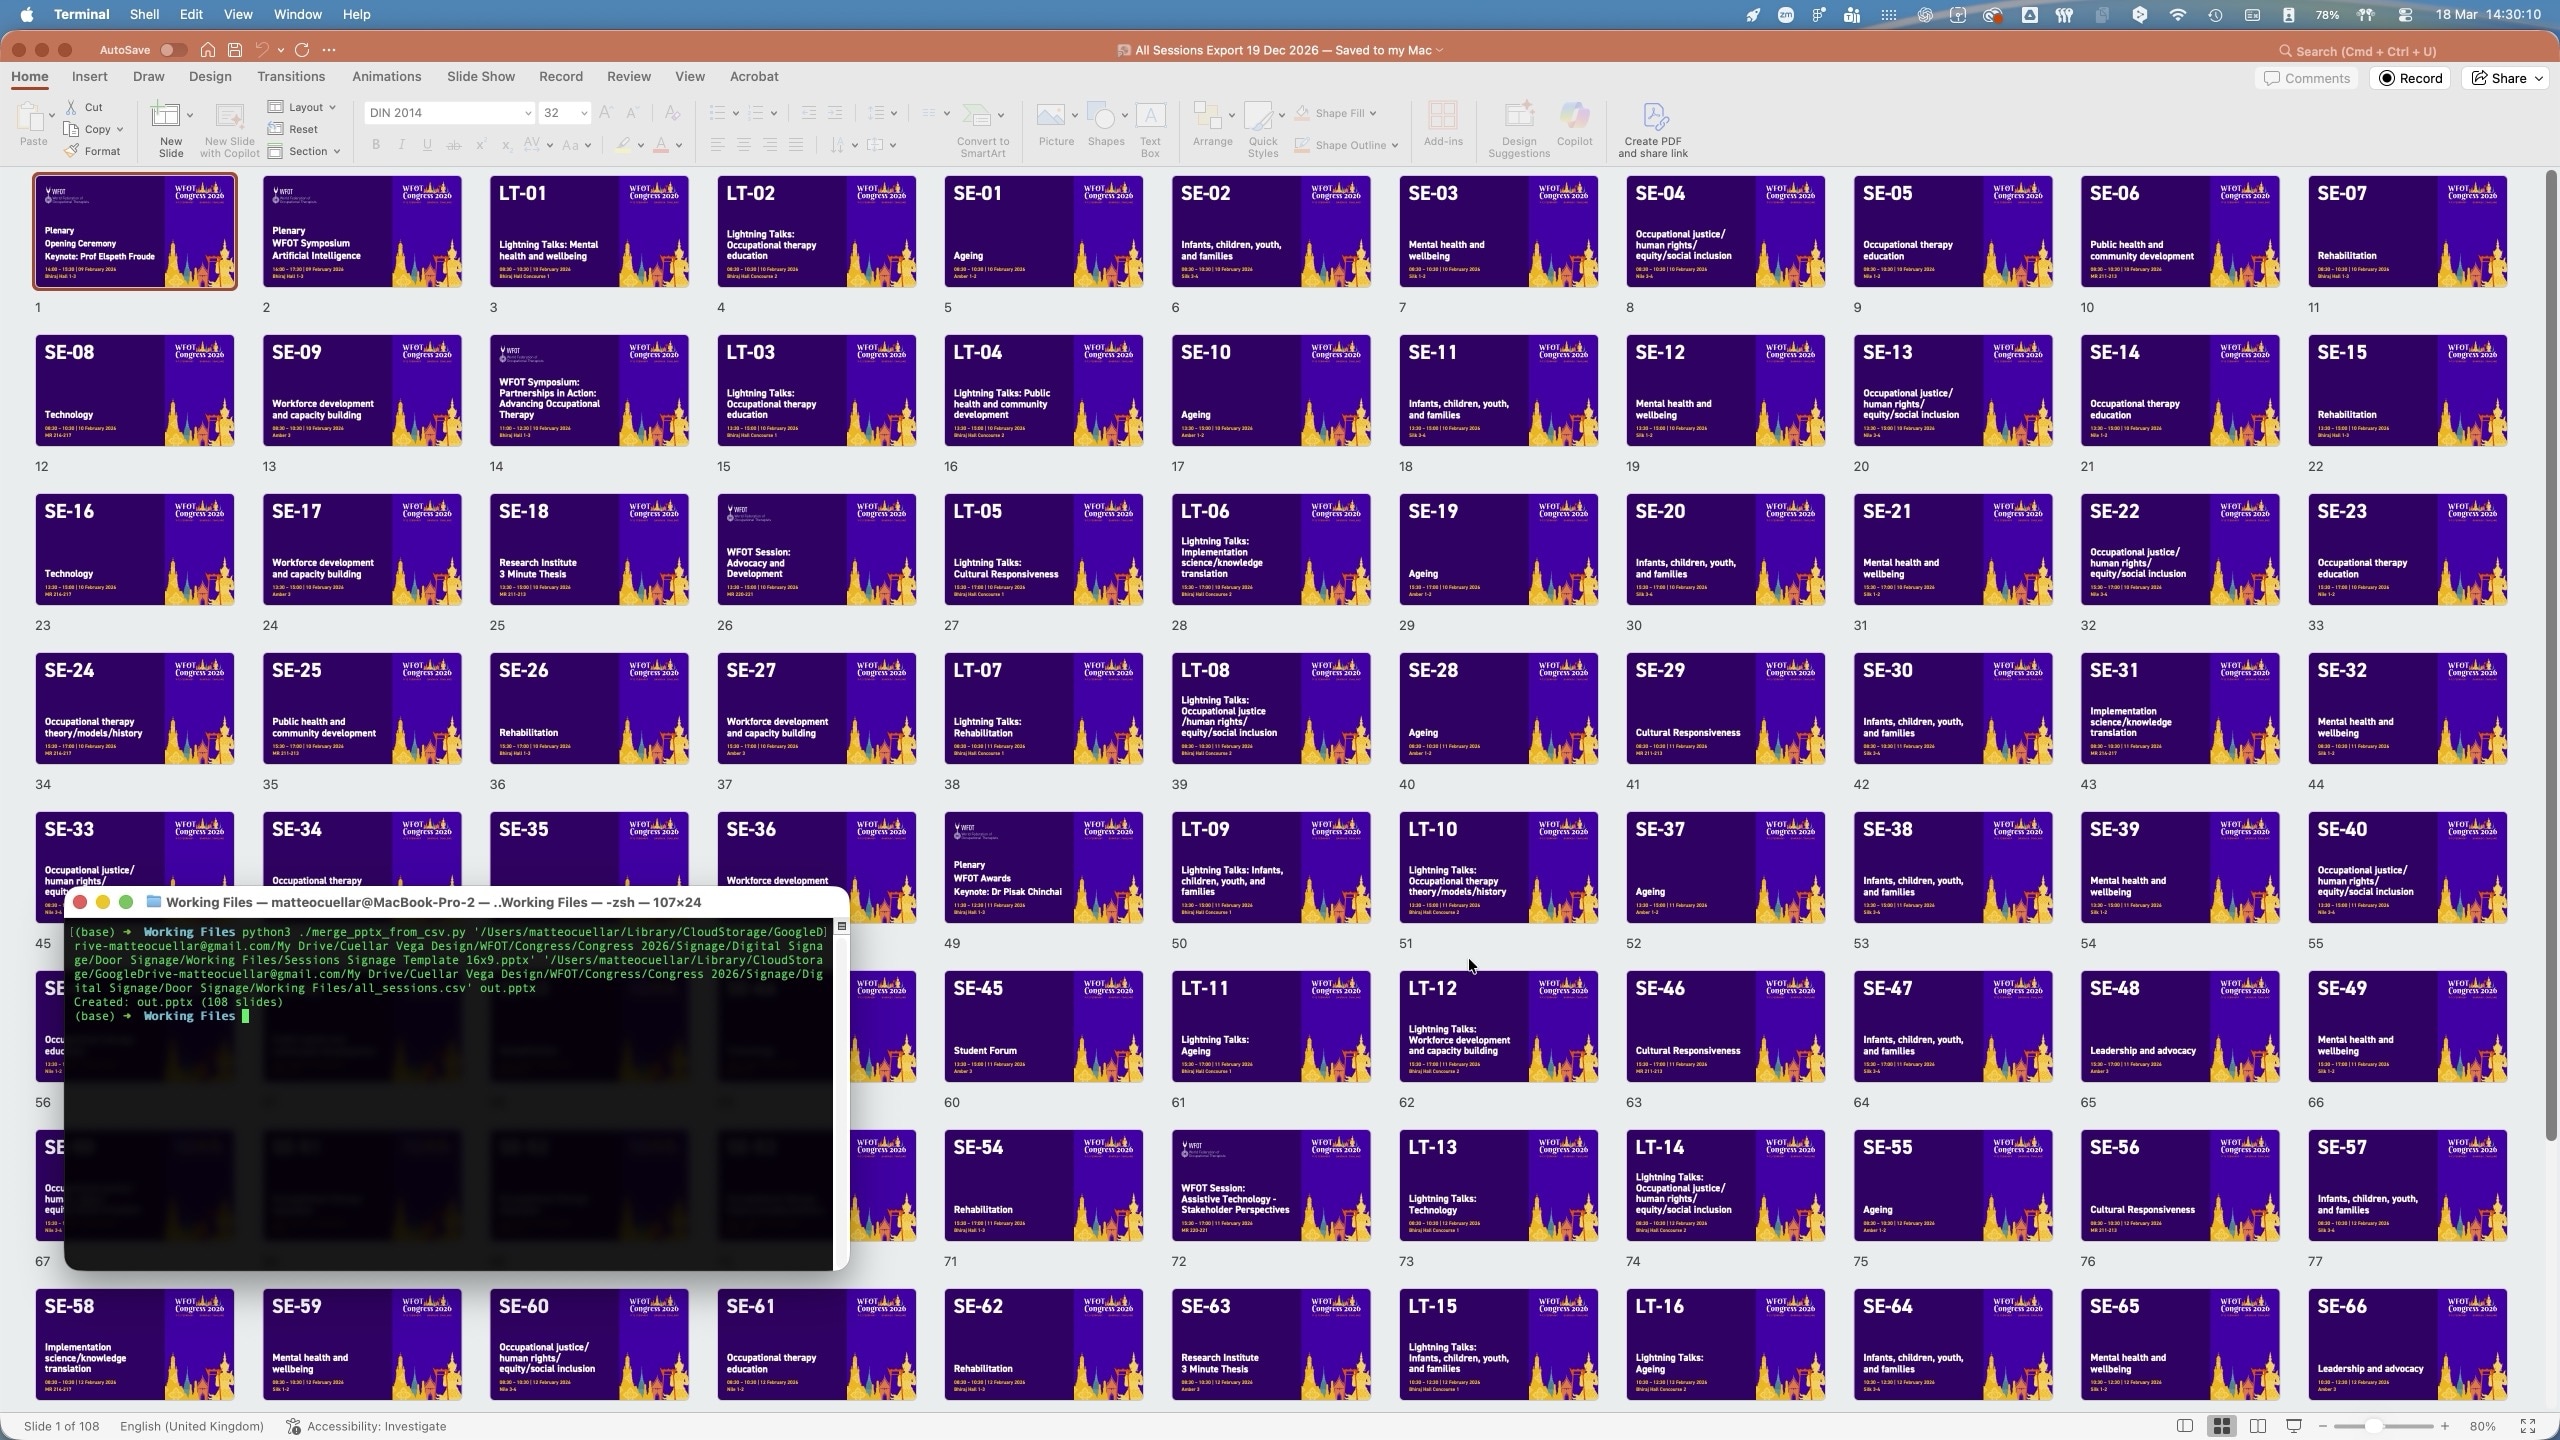
Task: Click fit-to-window icon in status bar
Action: pos(2527,1426)
